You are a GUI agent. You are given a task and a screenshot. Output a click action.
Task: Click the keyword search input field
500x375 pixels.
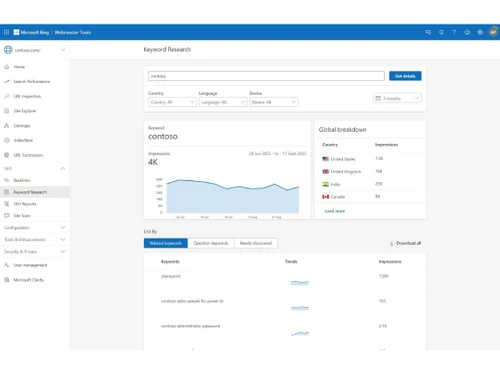pyautogui.click(x=266, y=76)
